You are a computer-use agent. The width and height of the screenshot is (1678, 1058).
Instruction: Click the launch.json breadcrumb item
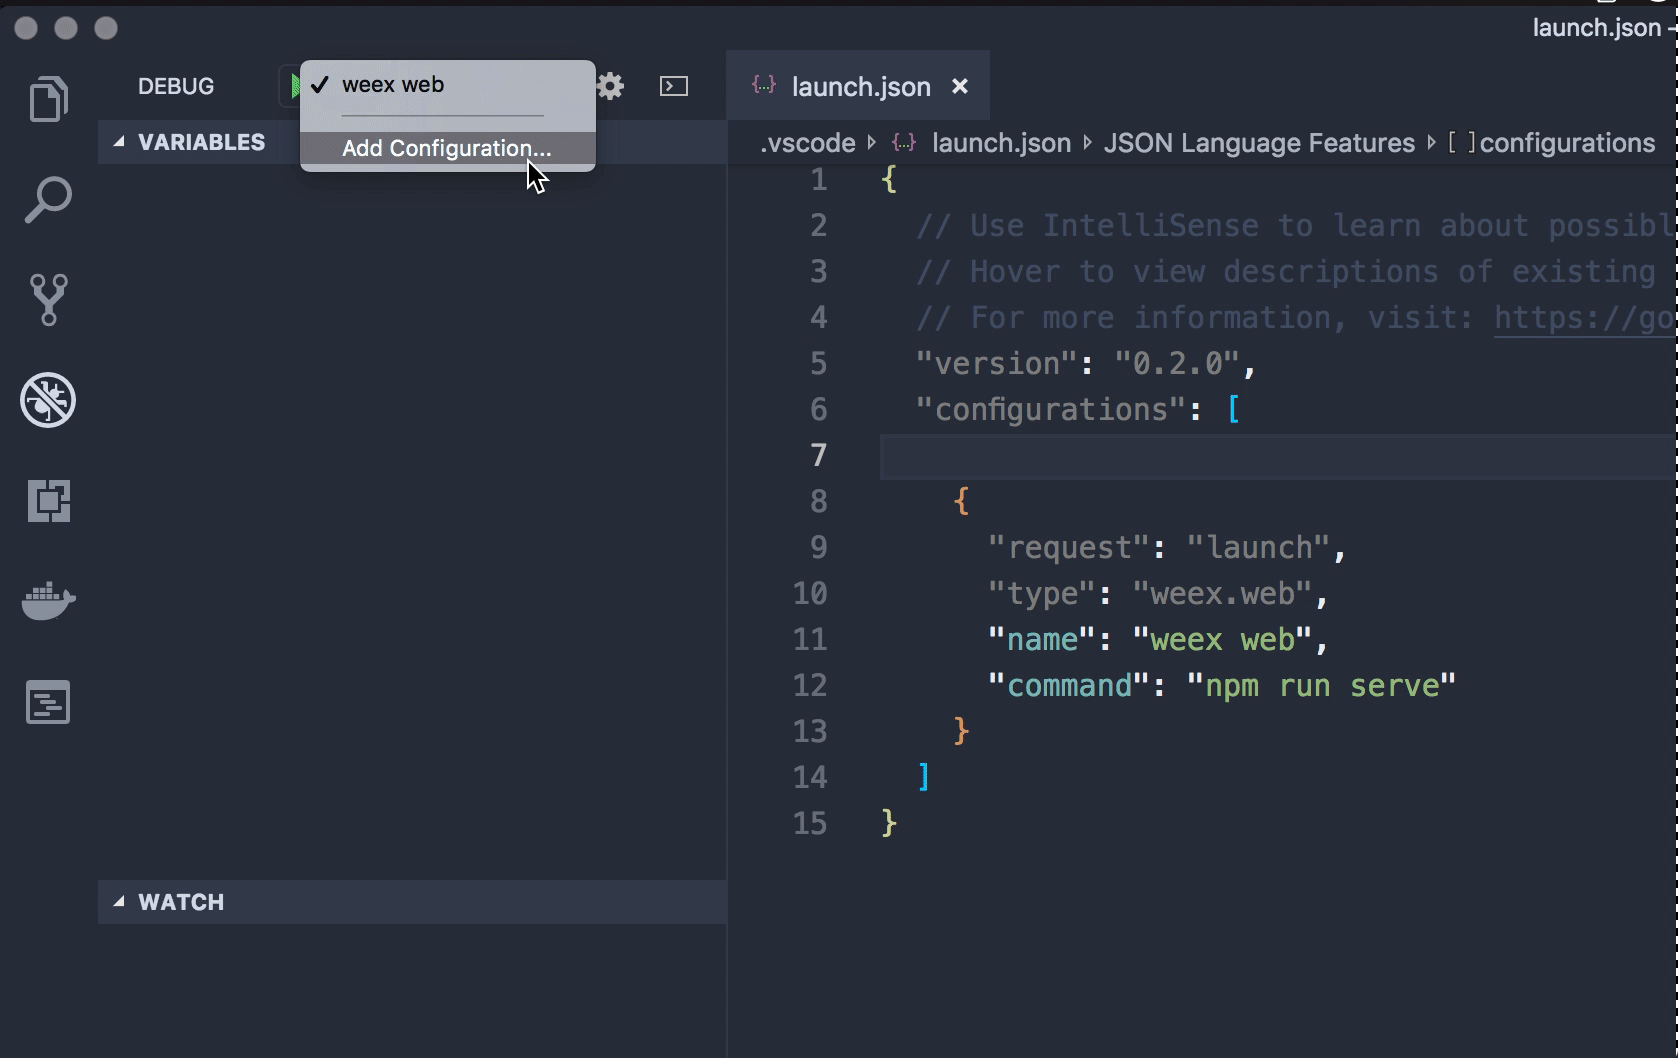(1001, 143)
